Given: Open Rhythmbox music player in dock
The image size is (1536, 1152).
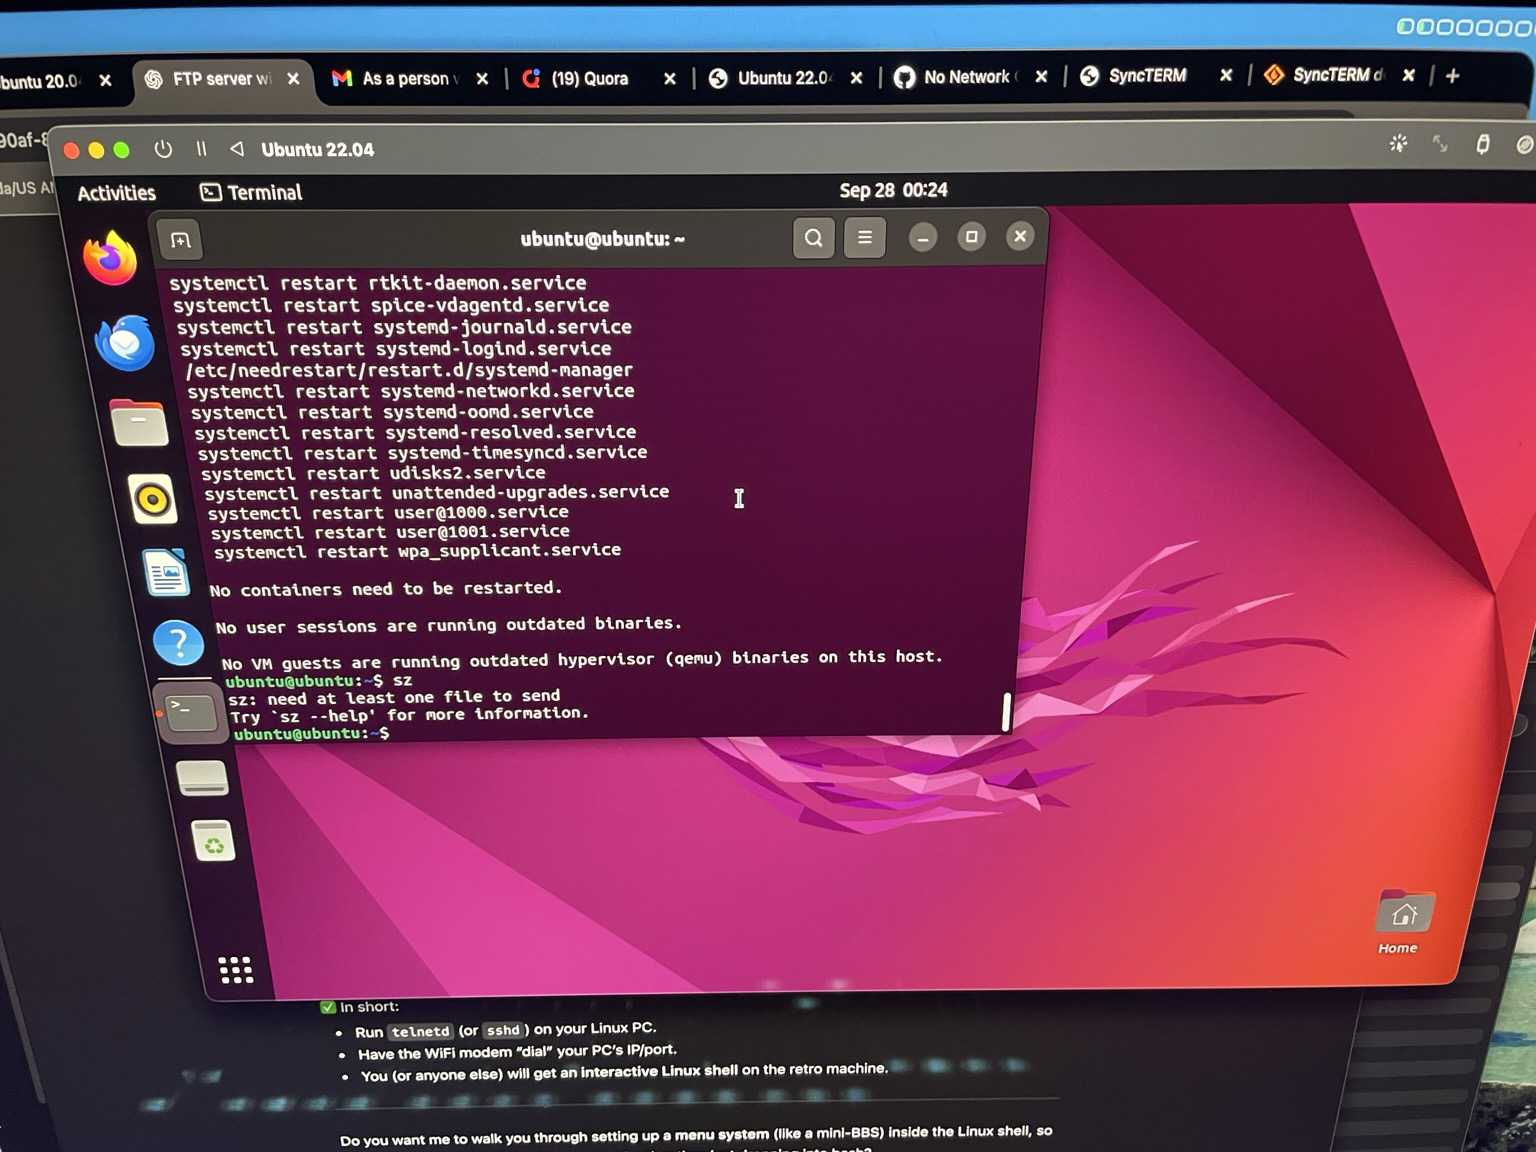Looking at the screenshot, I should [153, 499].
